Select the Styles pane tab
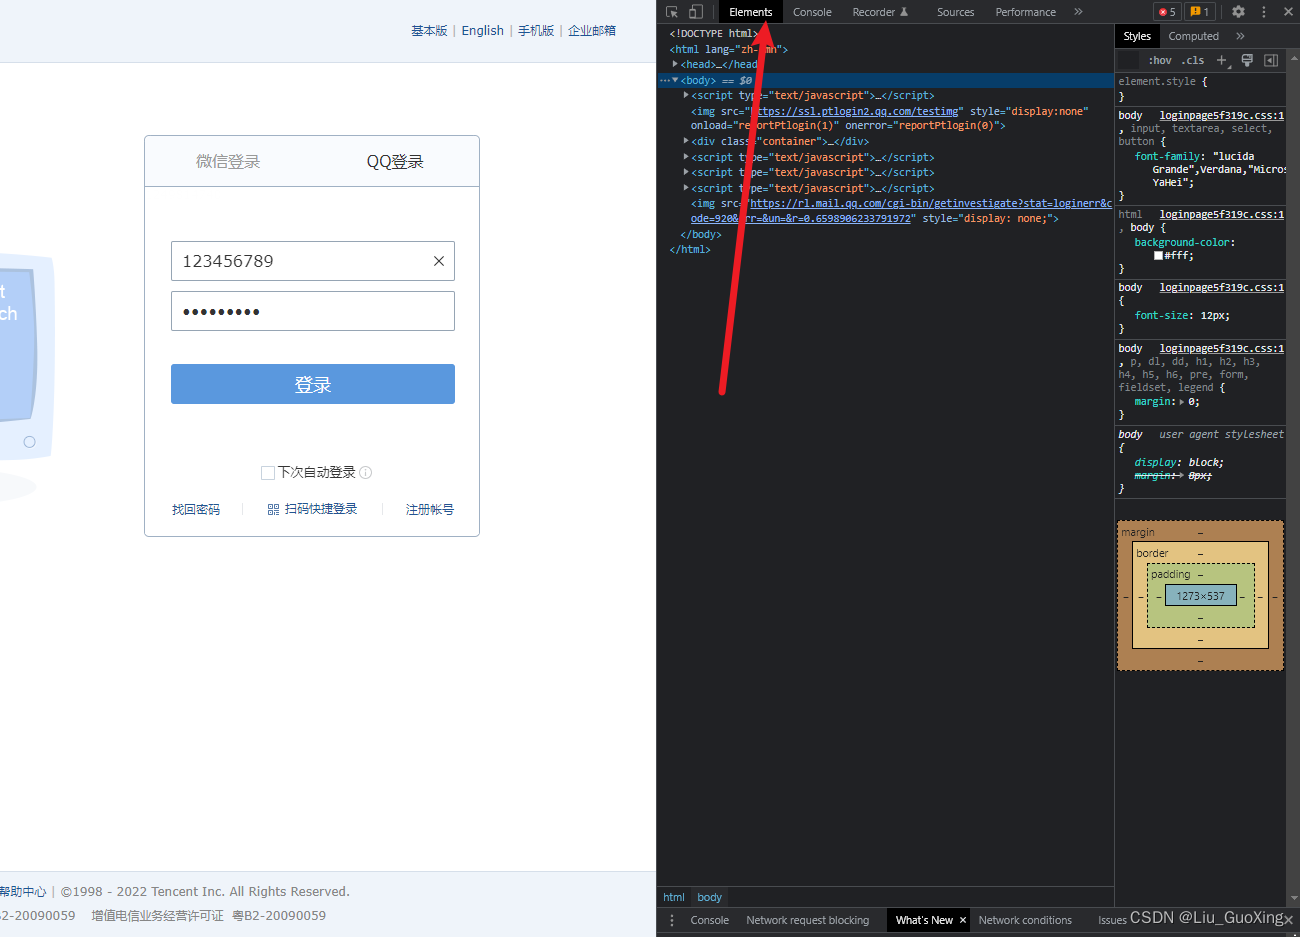Image resolution: width=1300 pixels, height=937 pixels. click(x=1137, y=36)
